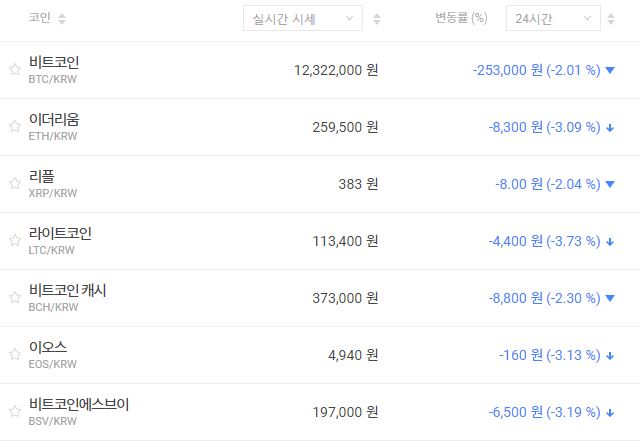Sort the list by real-time price arrows
Screen dimensions: 641x441
pos(376,19)
